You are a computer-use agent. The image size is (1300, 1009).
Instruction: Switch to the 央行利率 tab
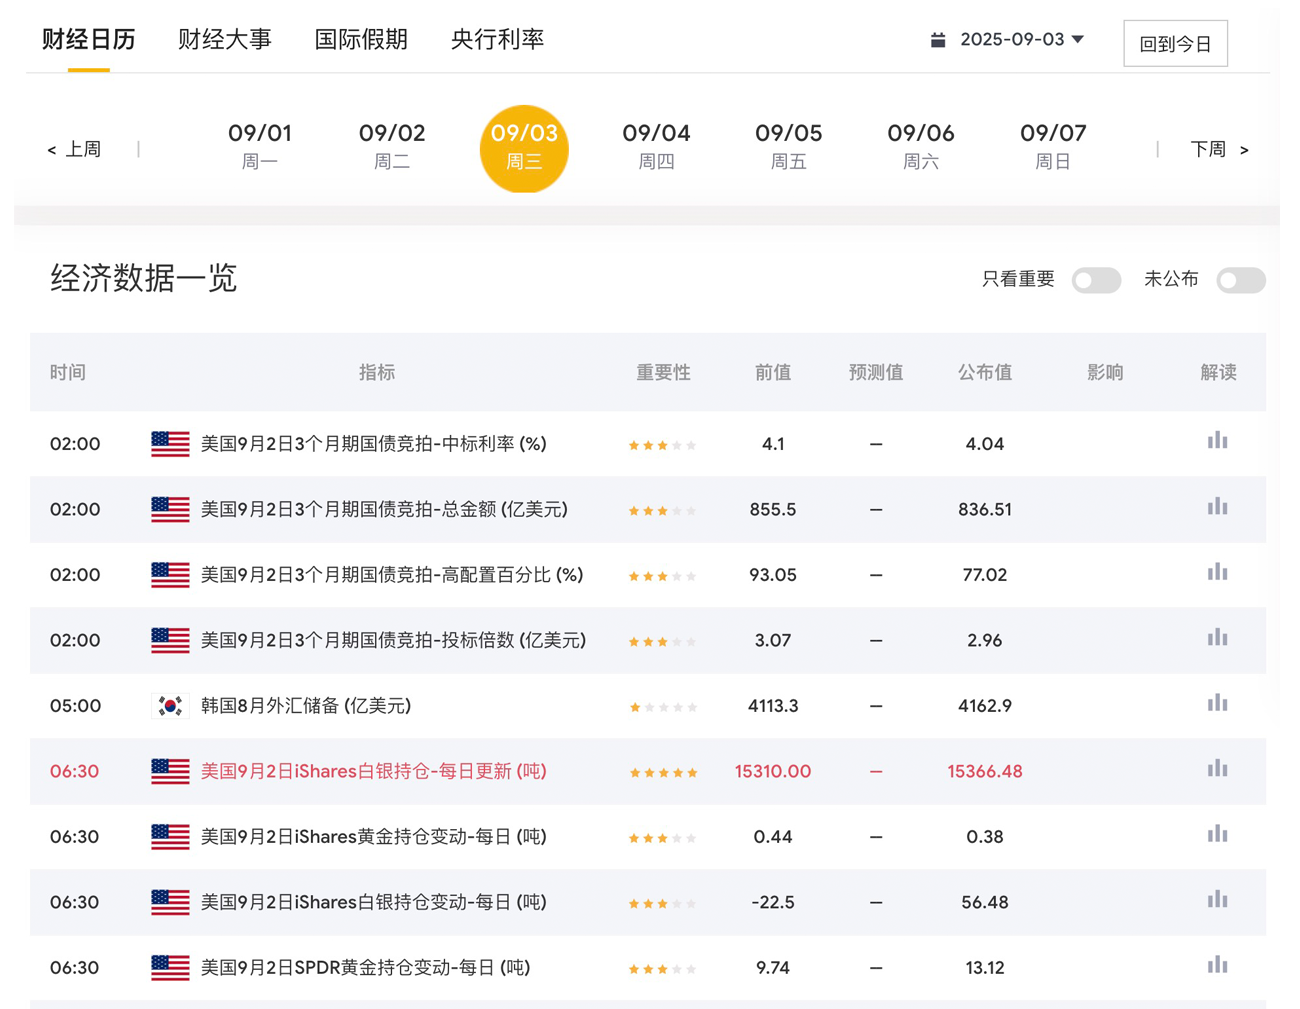(x=497, y=40)
